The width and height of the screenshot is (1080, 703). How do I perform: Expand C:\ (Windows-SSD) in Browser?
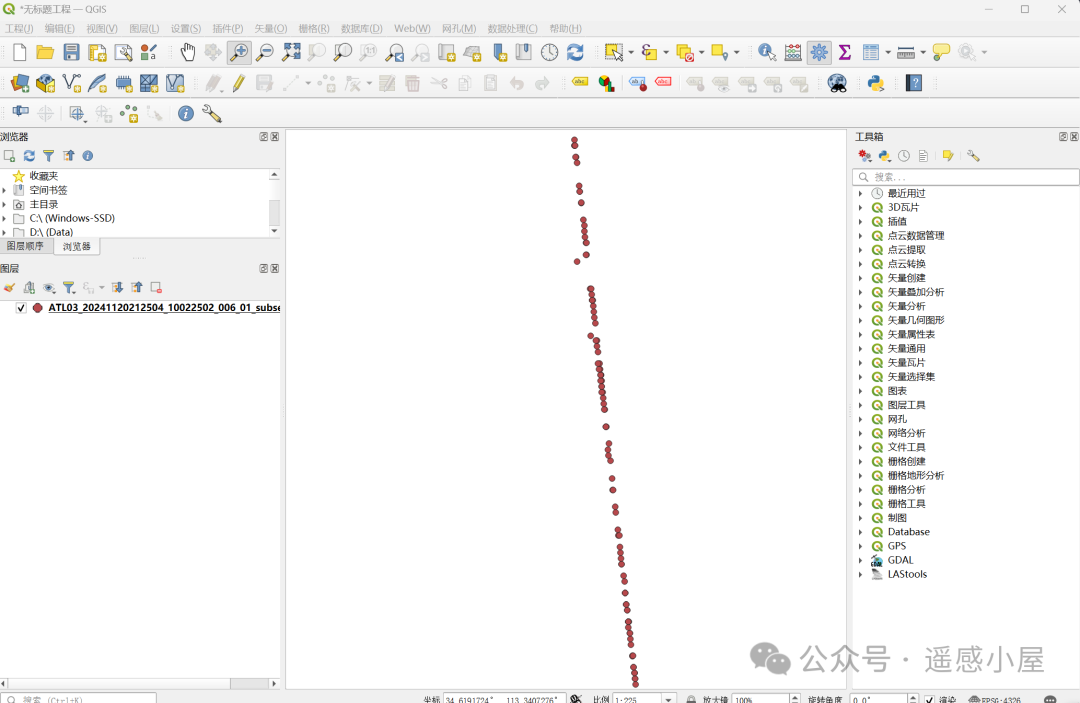[x=5, y=218]
